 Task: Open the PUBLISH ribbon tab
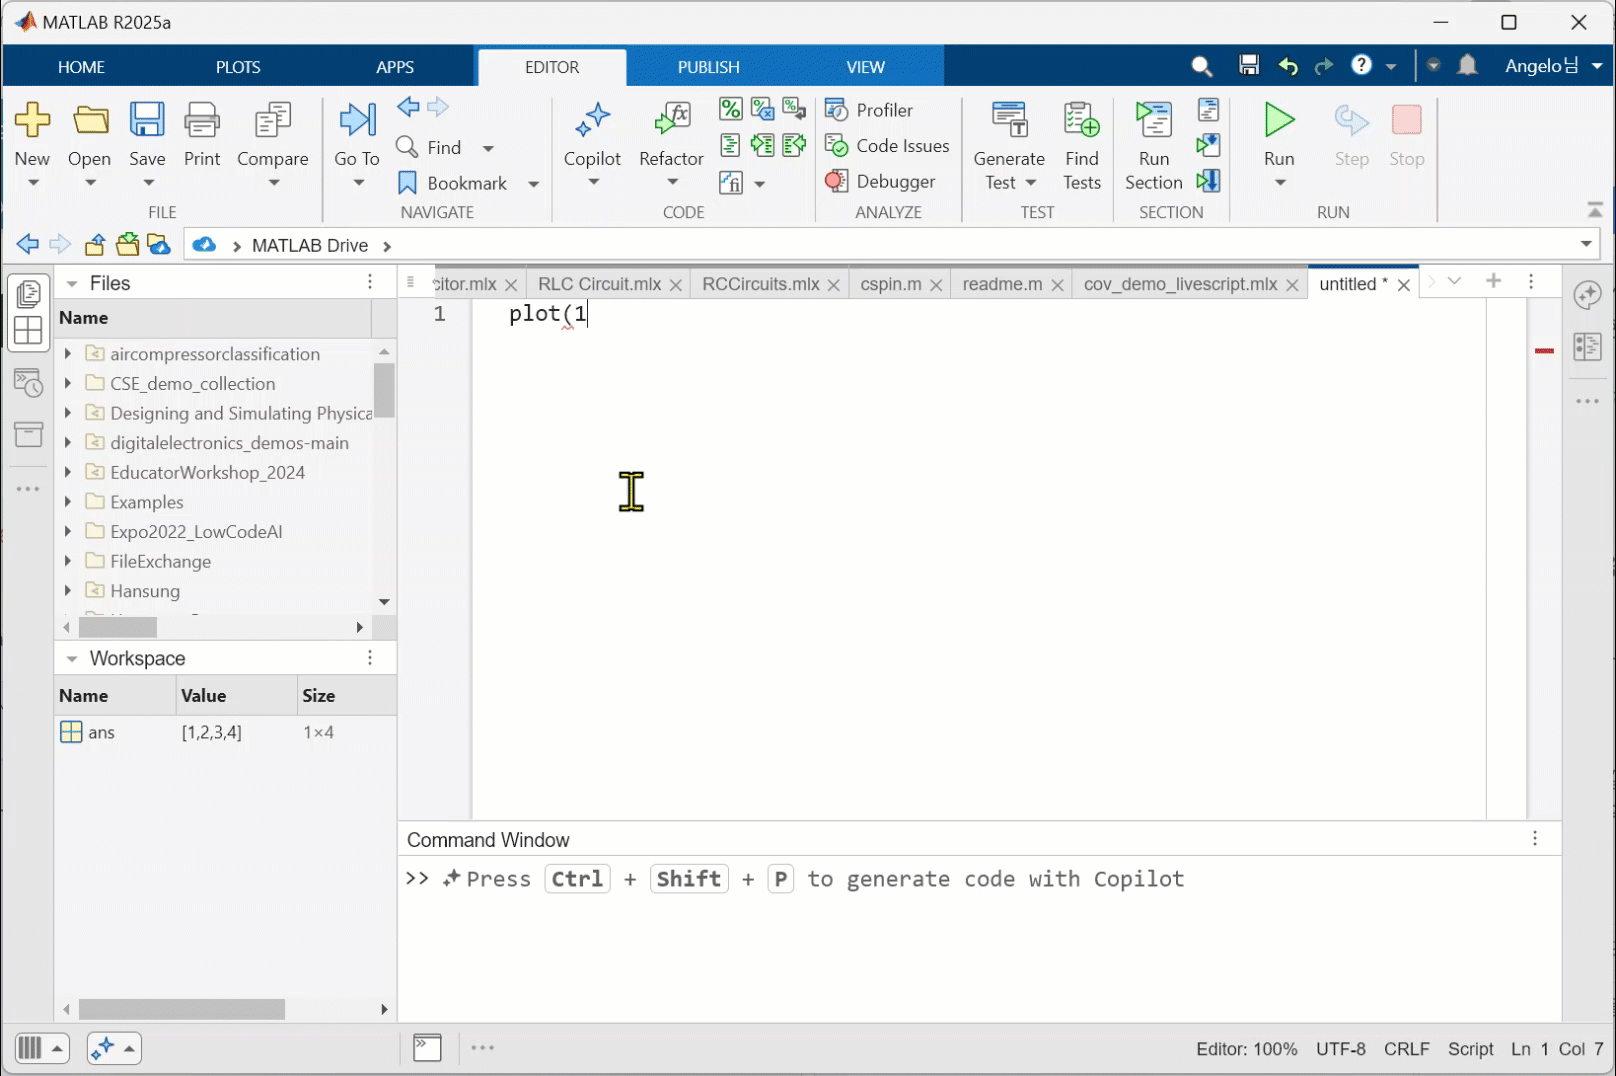(x=709, y=67)
